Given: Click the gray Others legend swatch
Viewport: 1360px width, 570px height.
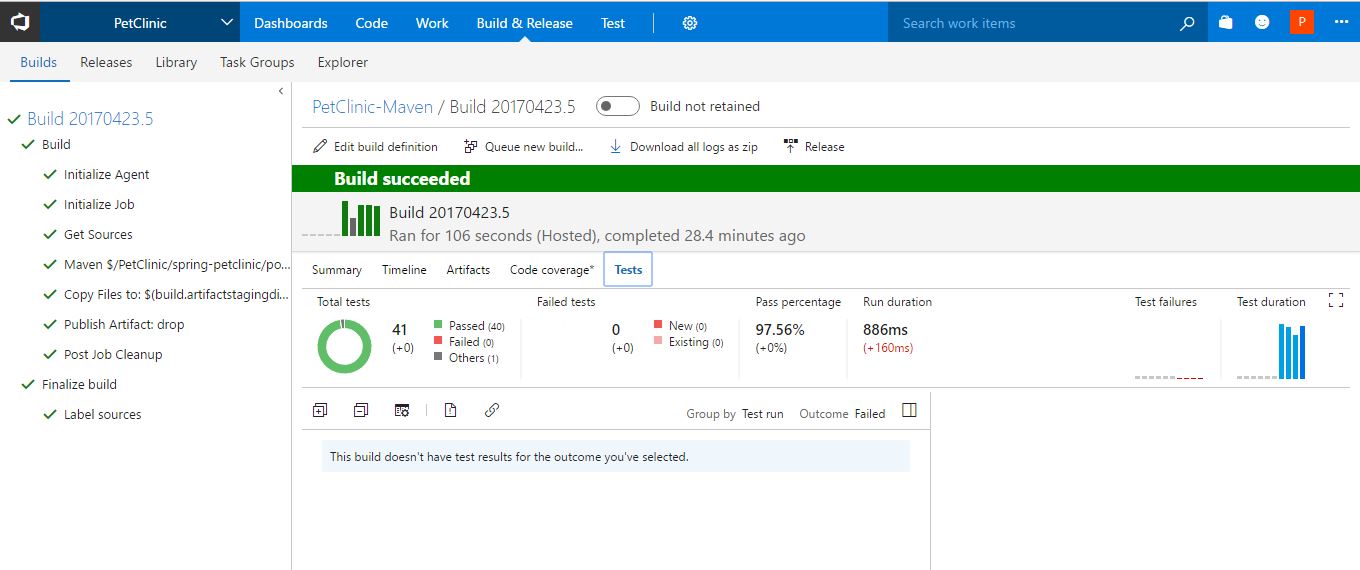Looking at the screenshot, I should coord(438,357).
